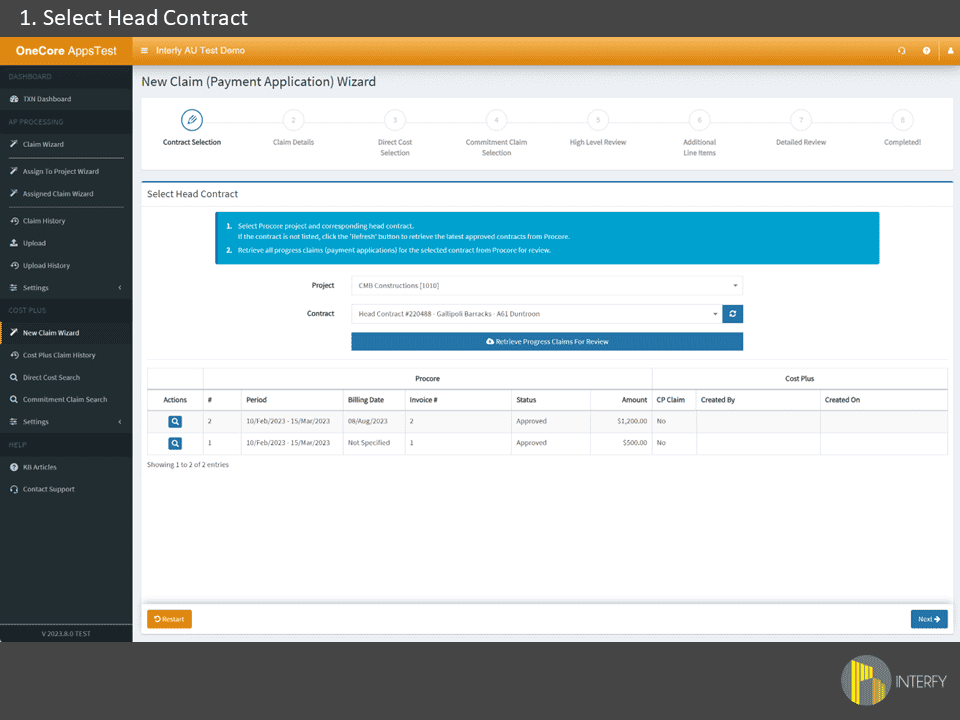The width and height of the screenshot is (960, 720).
Task: Open Claim Wizard under AP Processing
Action: click(43, 144)
